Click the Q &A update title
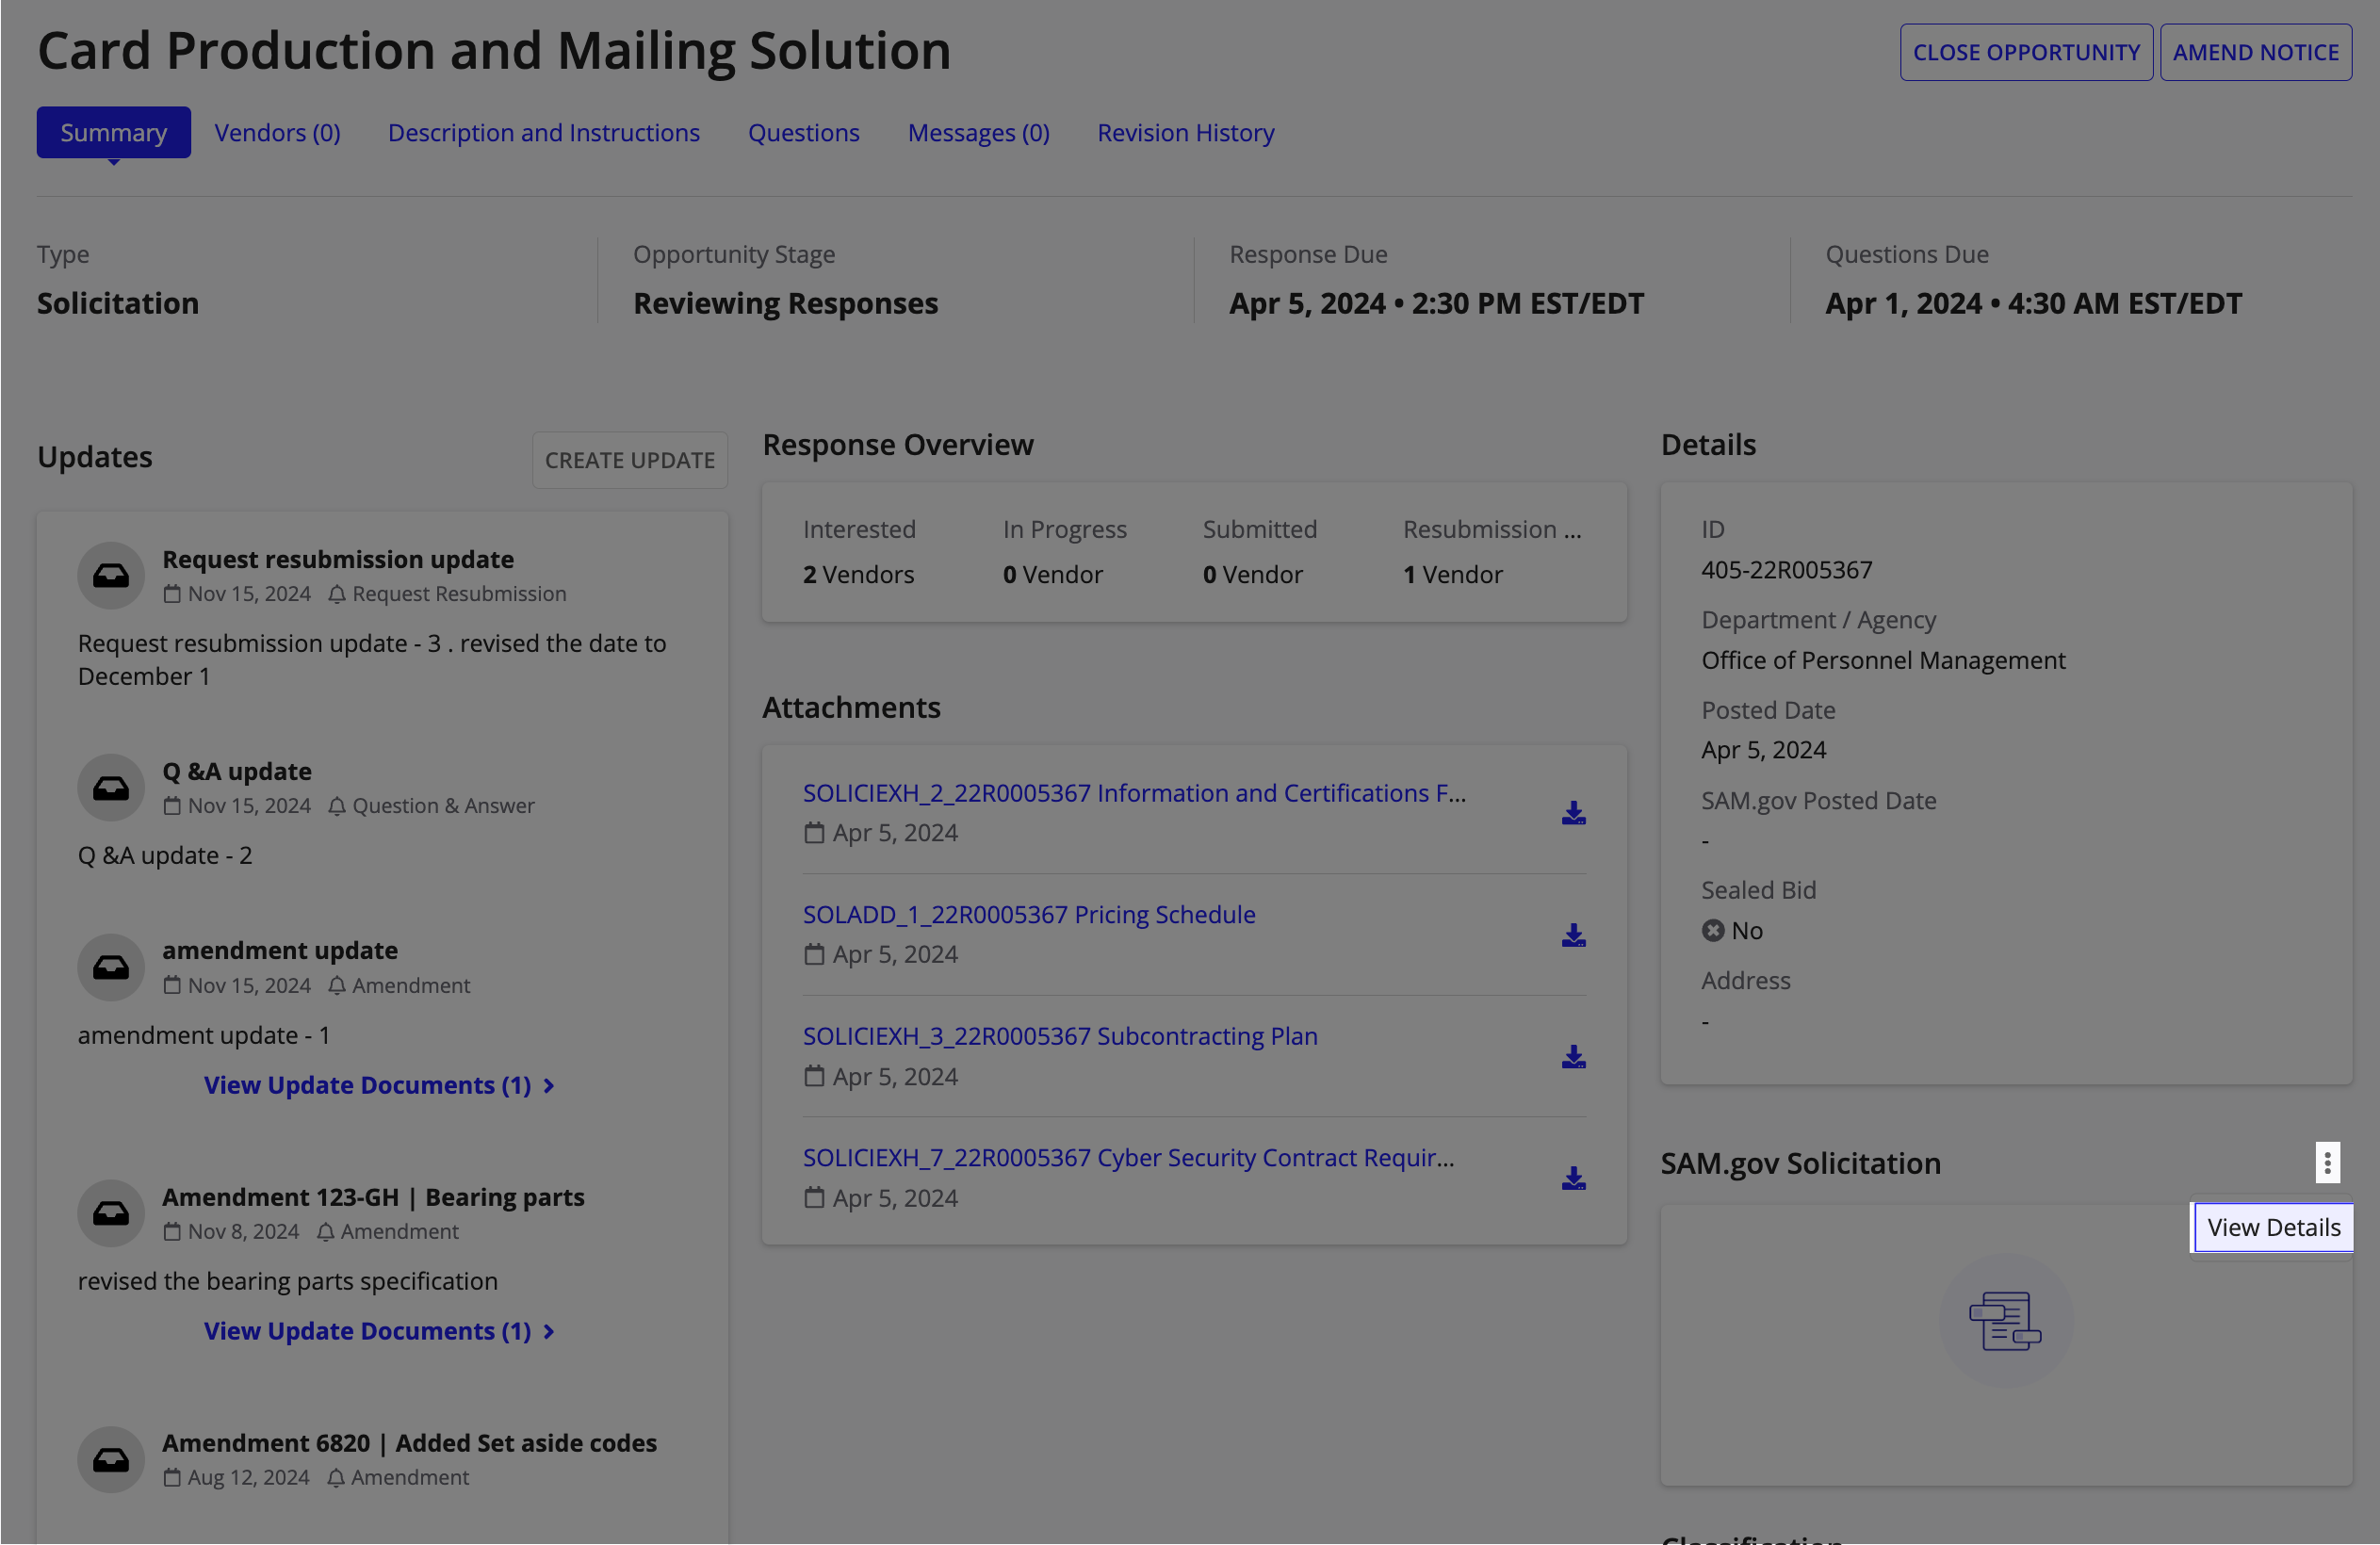Screen dimensions: 2380x1545 pyautogui.click(x=236, y=771)
